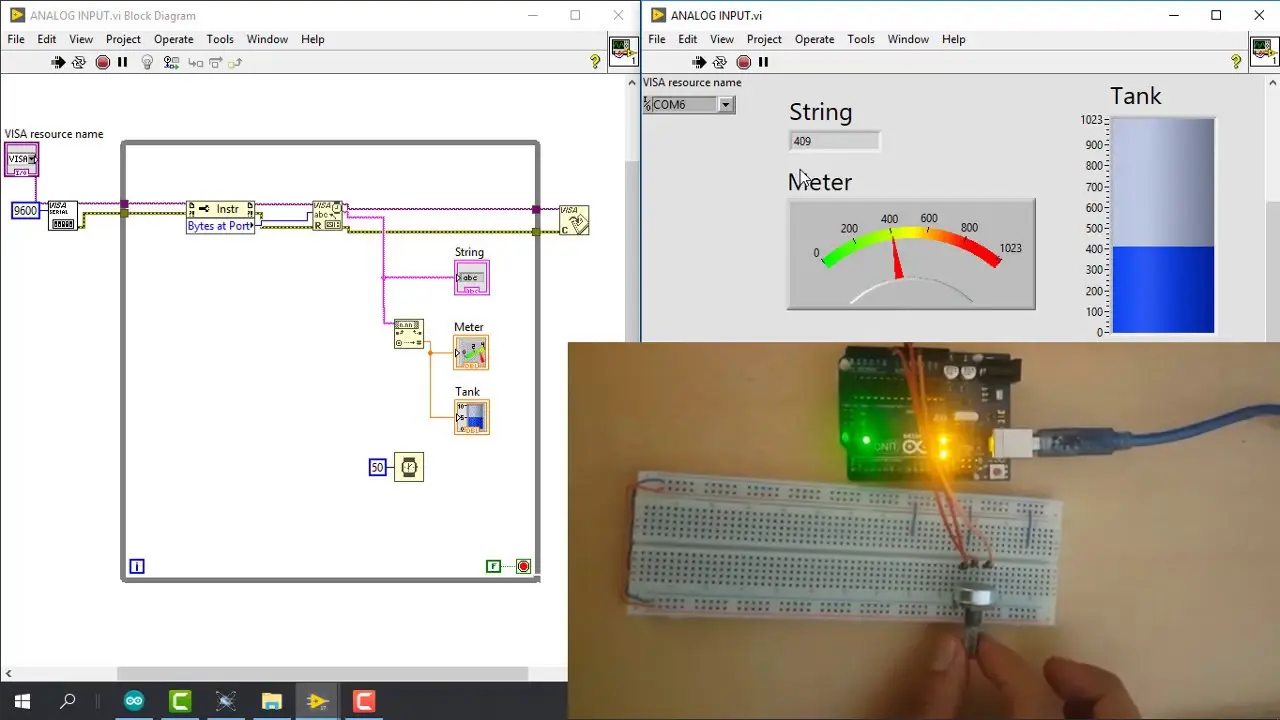This screenshot has width=1280, height=720.
Task: Select the String indicator terminal
Action: [472, 278]
